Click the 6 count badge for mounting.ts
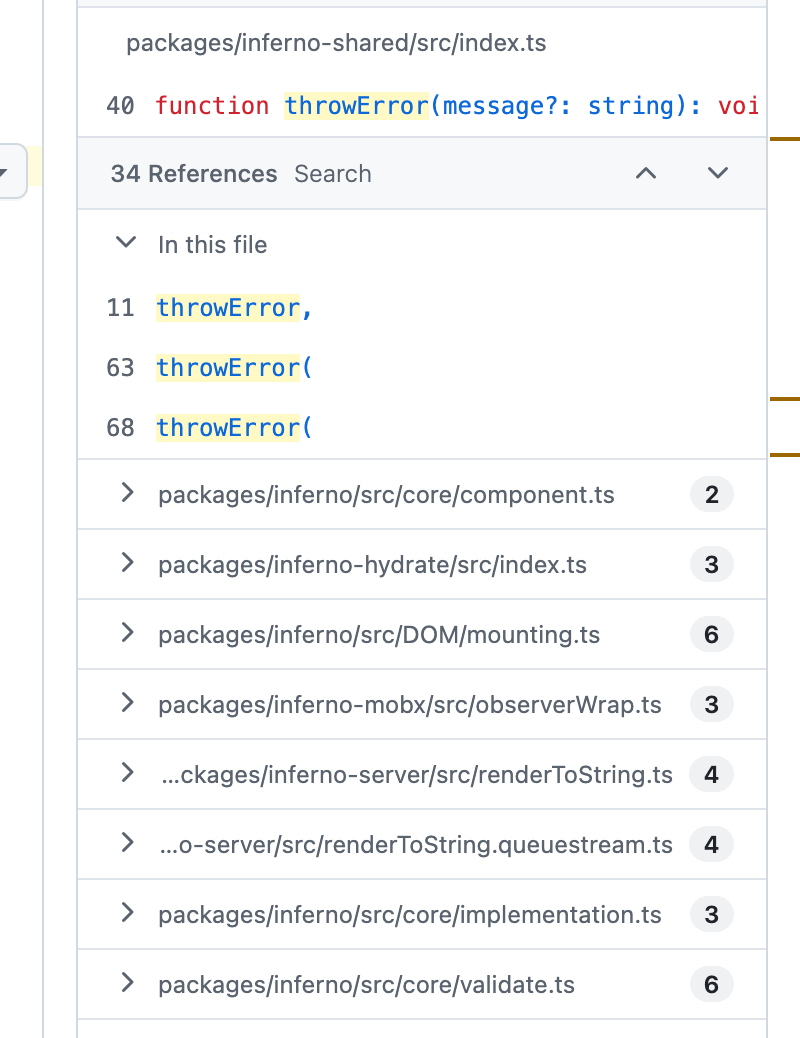 711,634
